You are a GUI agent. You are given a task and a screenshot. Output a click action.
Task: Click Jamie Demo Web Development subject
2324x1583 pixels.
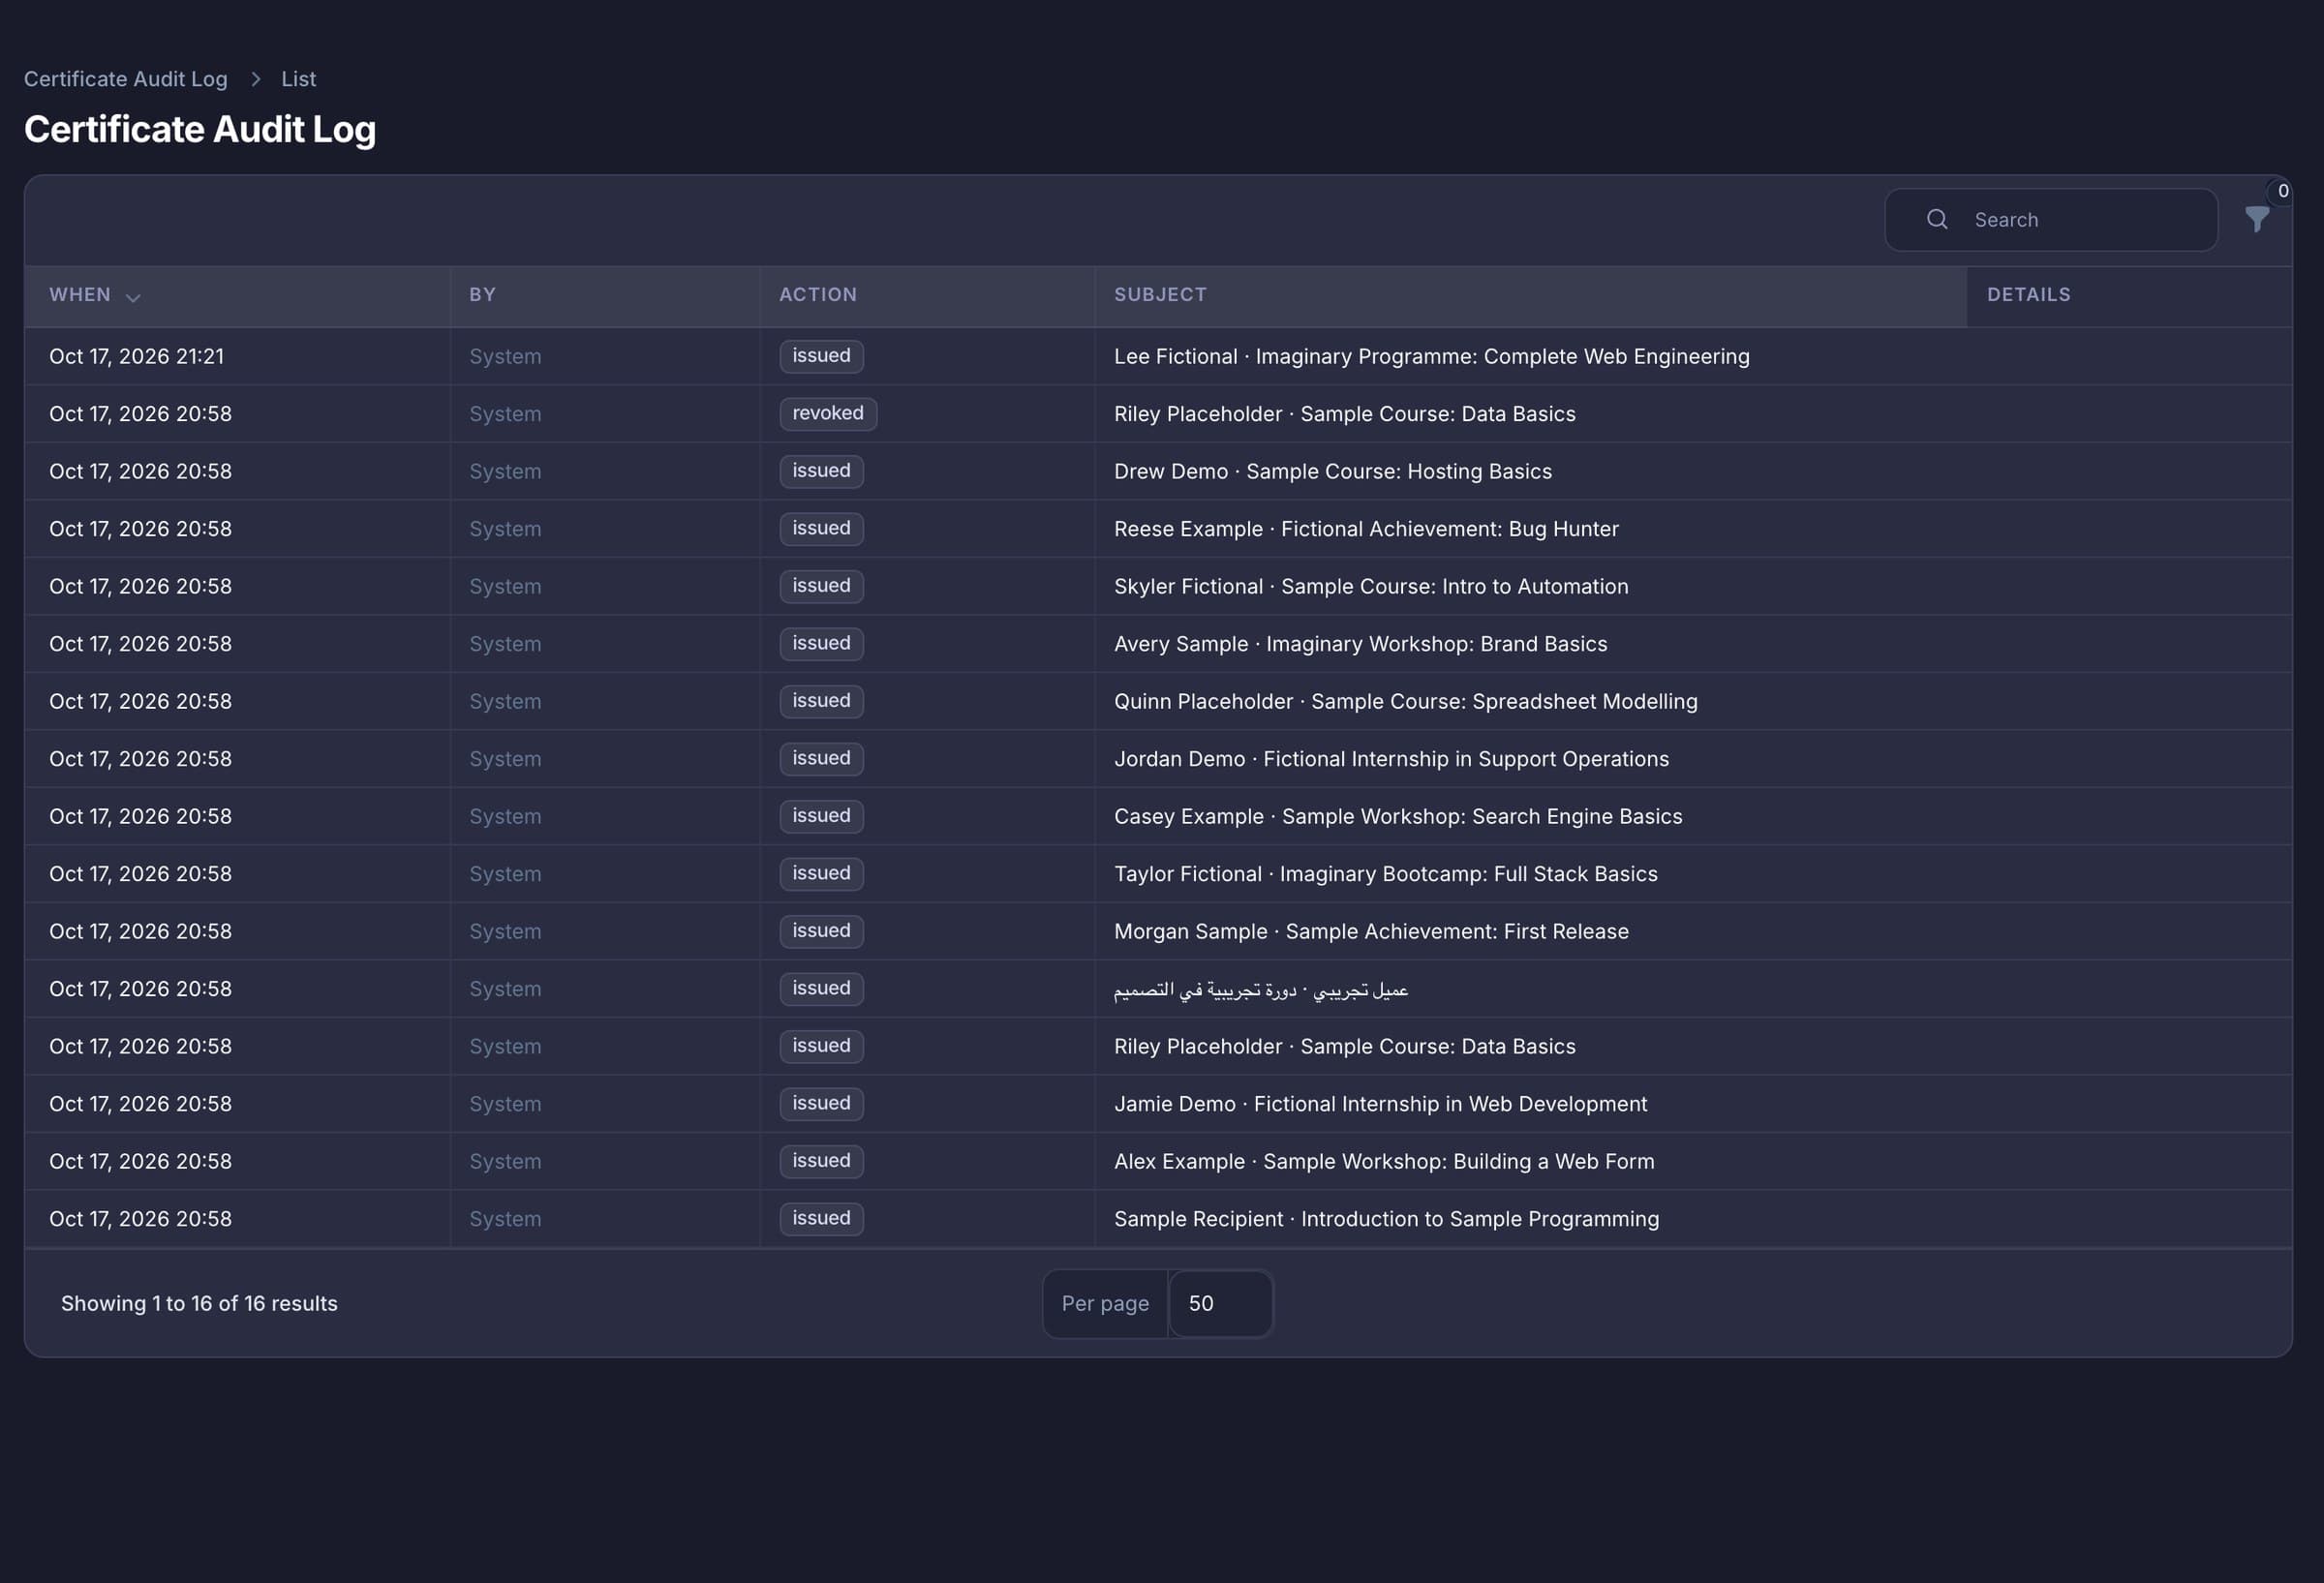pos(1380,1104)
